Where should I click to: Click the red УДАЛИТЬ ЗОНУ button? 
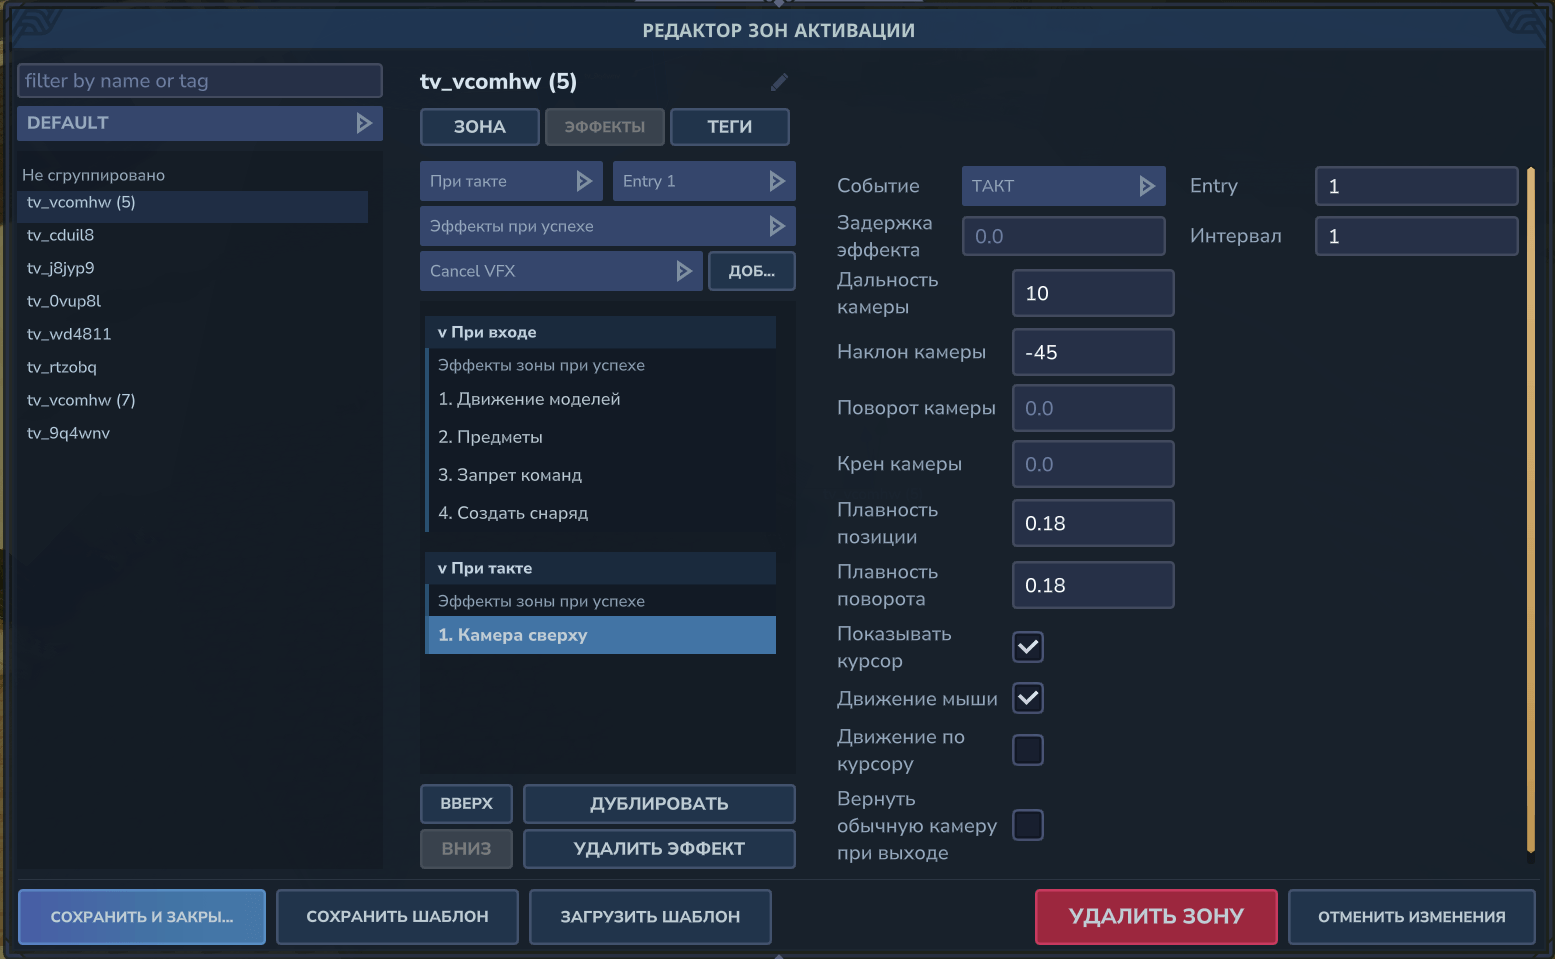[1156, 917]
